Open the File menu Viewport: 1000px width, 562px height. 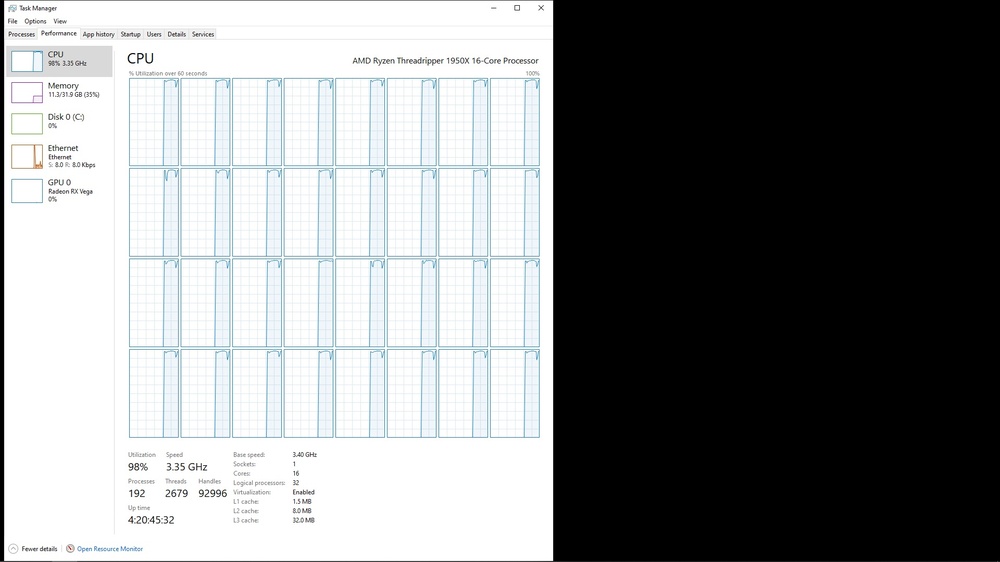(12, 21)
